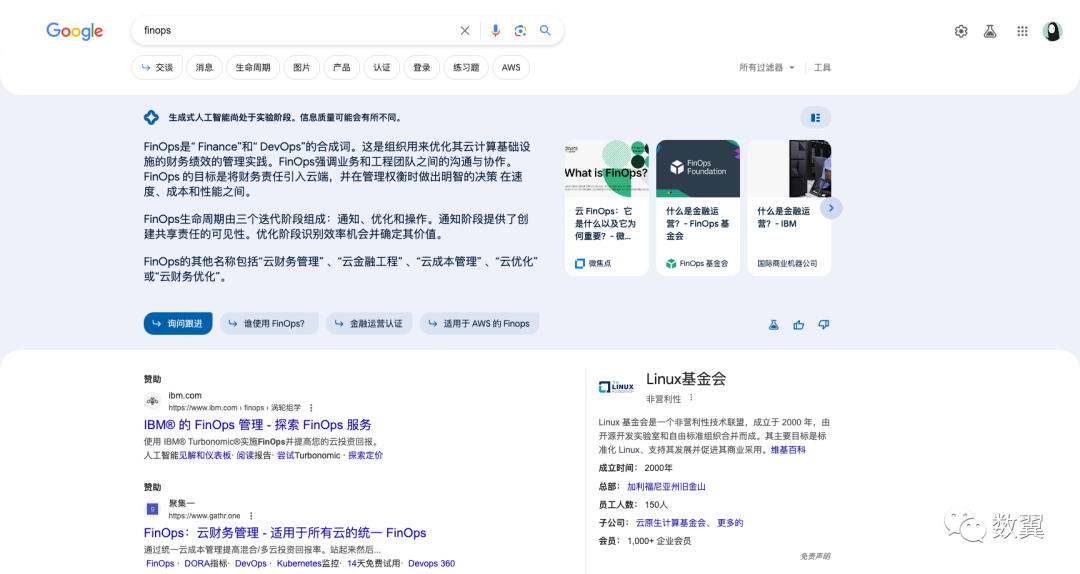Open Search Labs flask icon in header
Screen dimensions: 1080x574
click(x=990, y=31)
